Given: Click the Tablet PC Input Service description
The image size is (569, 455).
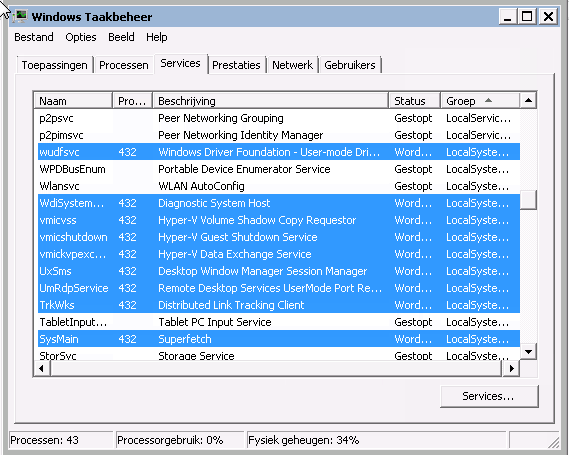Looking at the screenshot, I should coord(215,322).
